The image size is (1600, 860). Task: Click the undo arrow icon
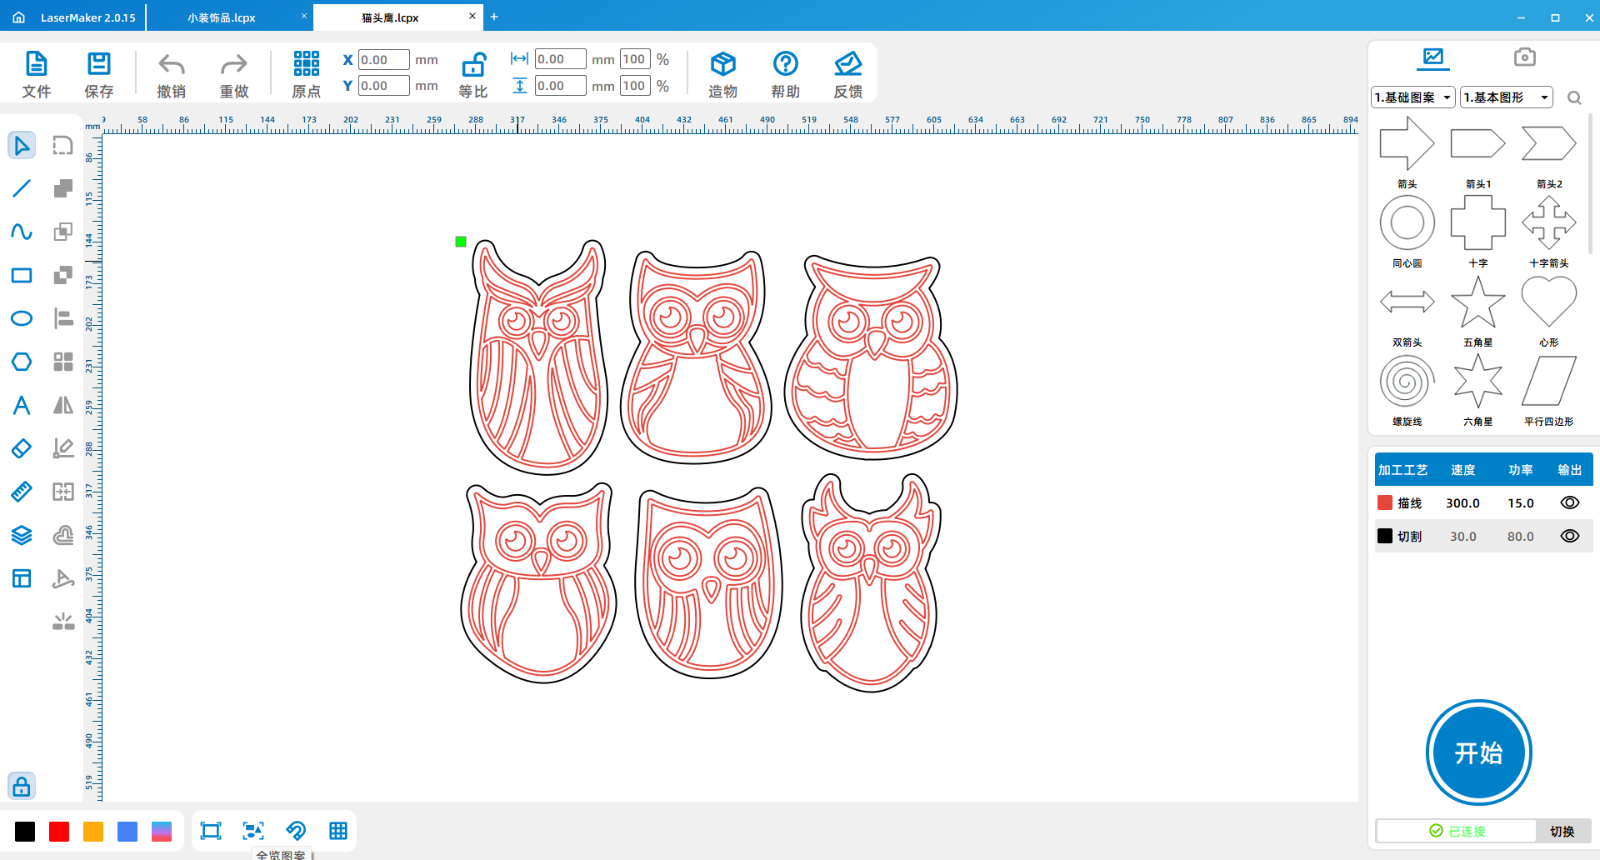pos(171,66)
